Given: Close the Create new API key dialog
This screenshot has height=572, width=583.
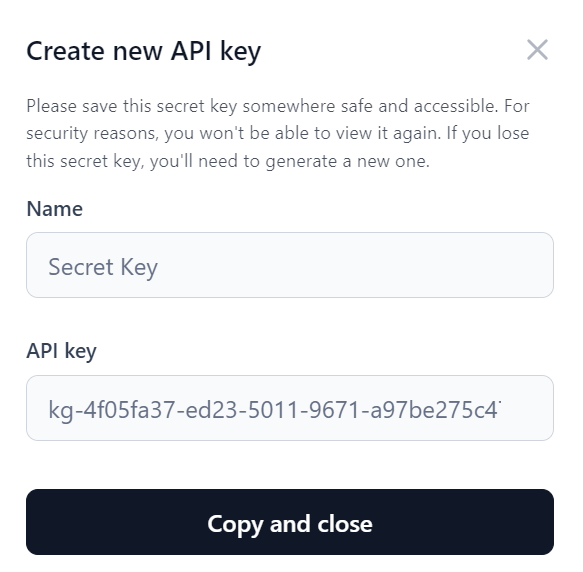Looking at the screenshot, I should pyautogui.click(x=537, y=49).
